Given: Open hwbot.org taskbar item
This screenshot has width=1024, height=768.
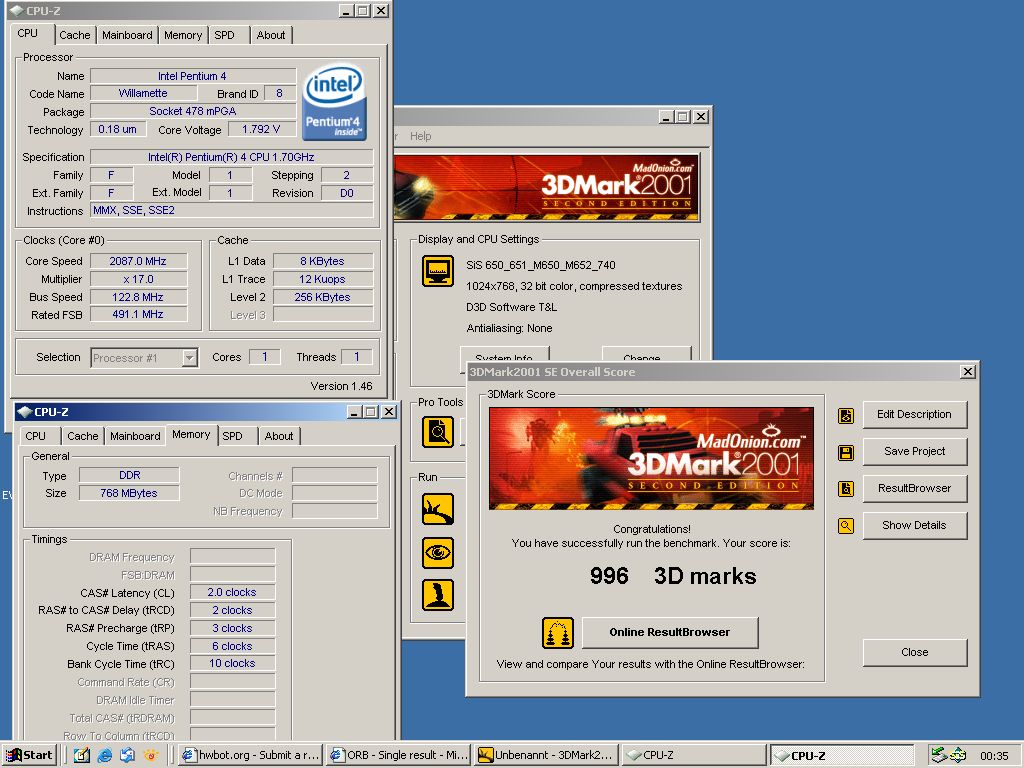Looking at the screenshot, I should tap(250, 755).
